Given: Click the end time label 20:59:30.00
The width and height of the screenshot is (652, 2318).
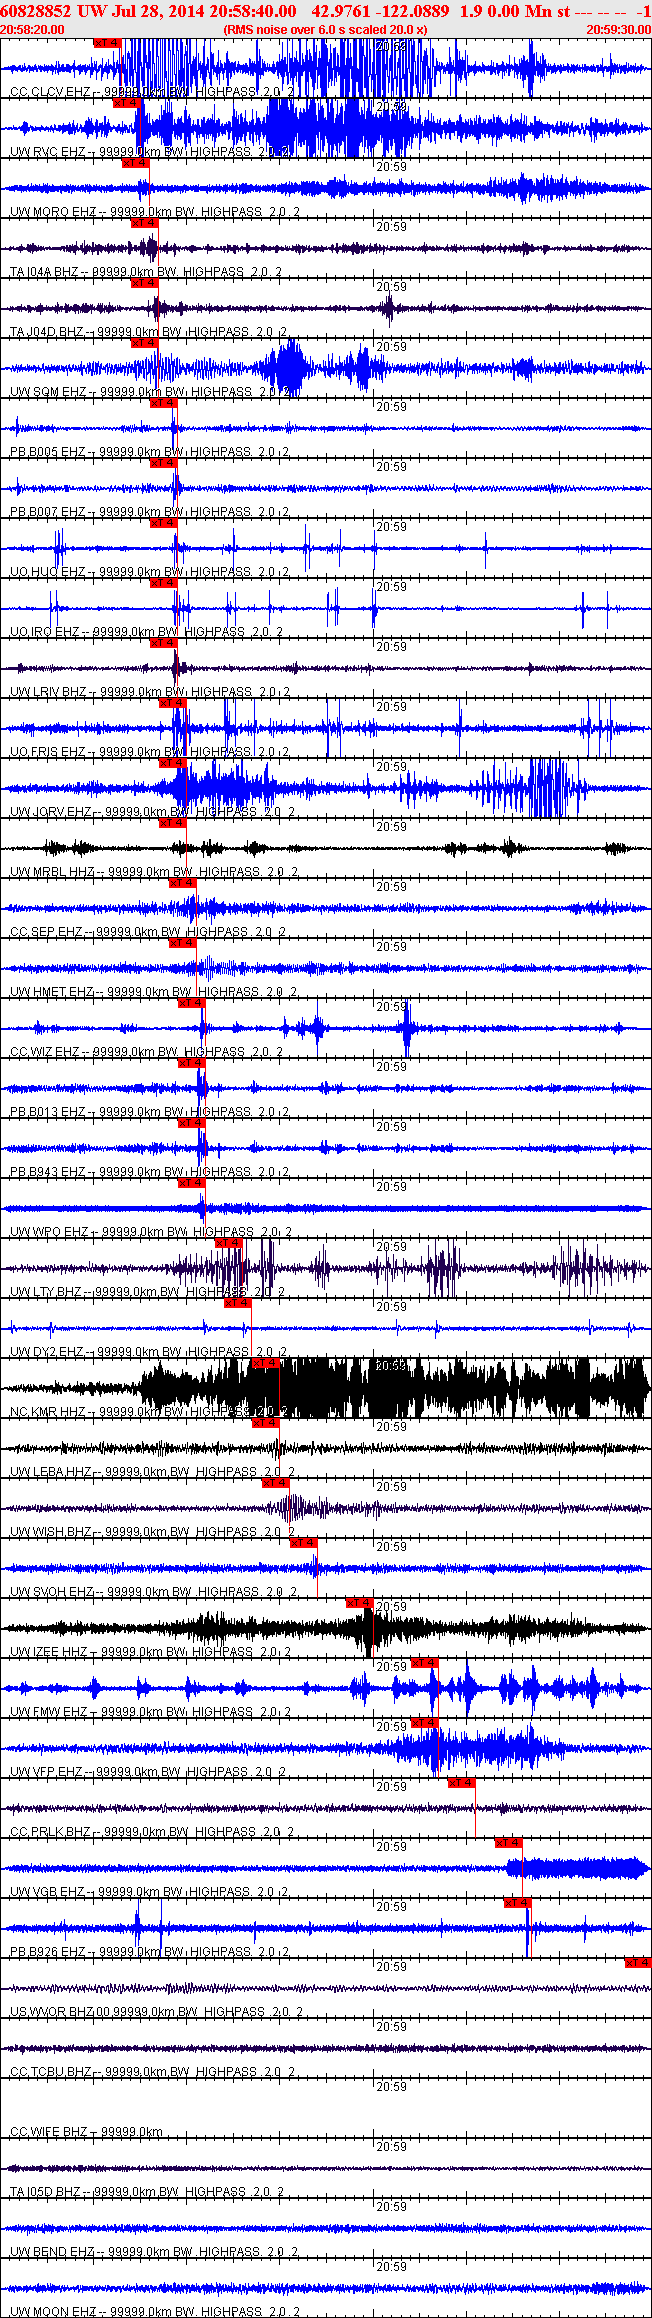Looking at the screenshot, I should pyautogui.click(x=618, y=30).
